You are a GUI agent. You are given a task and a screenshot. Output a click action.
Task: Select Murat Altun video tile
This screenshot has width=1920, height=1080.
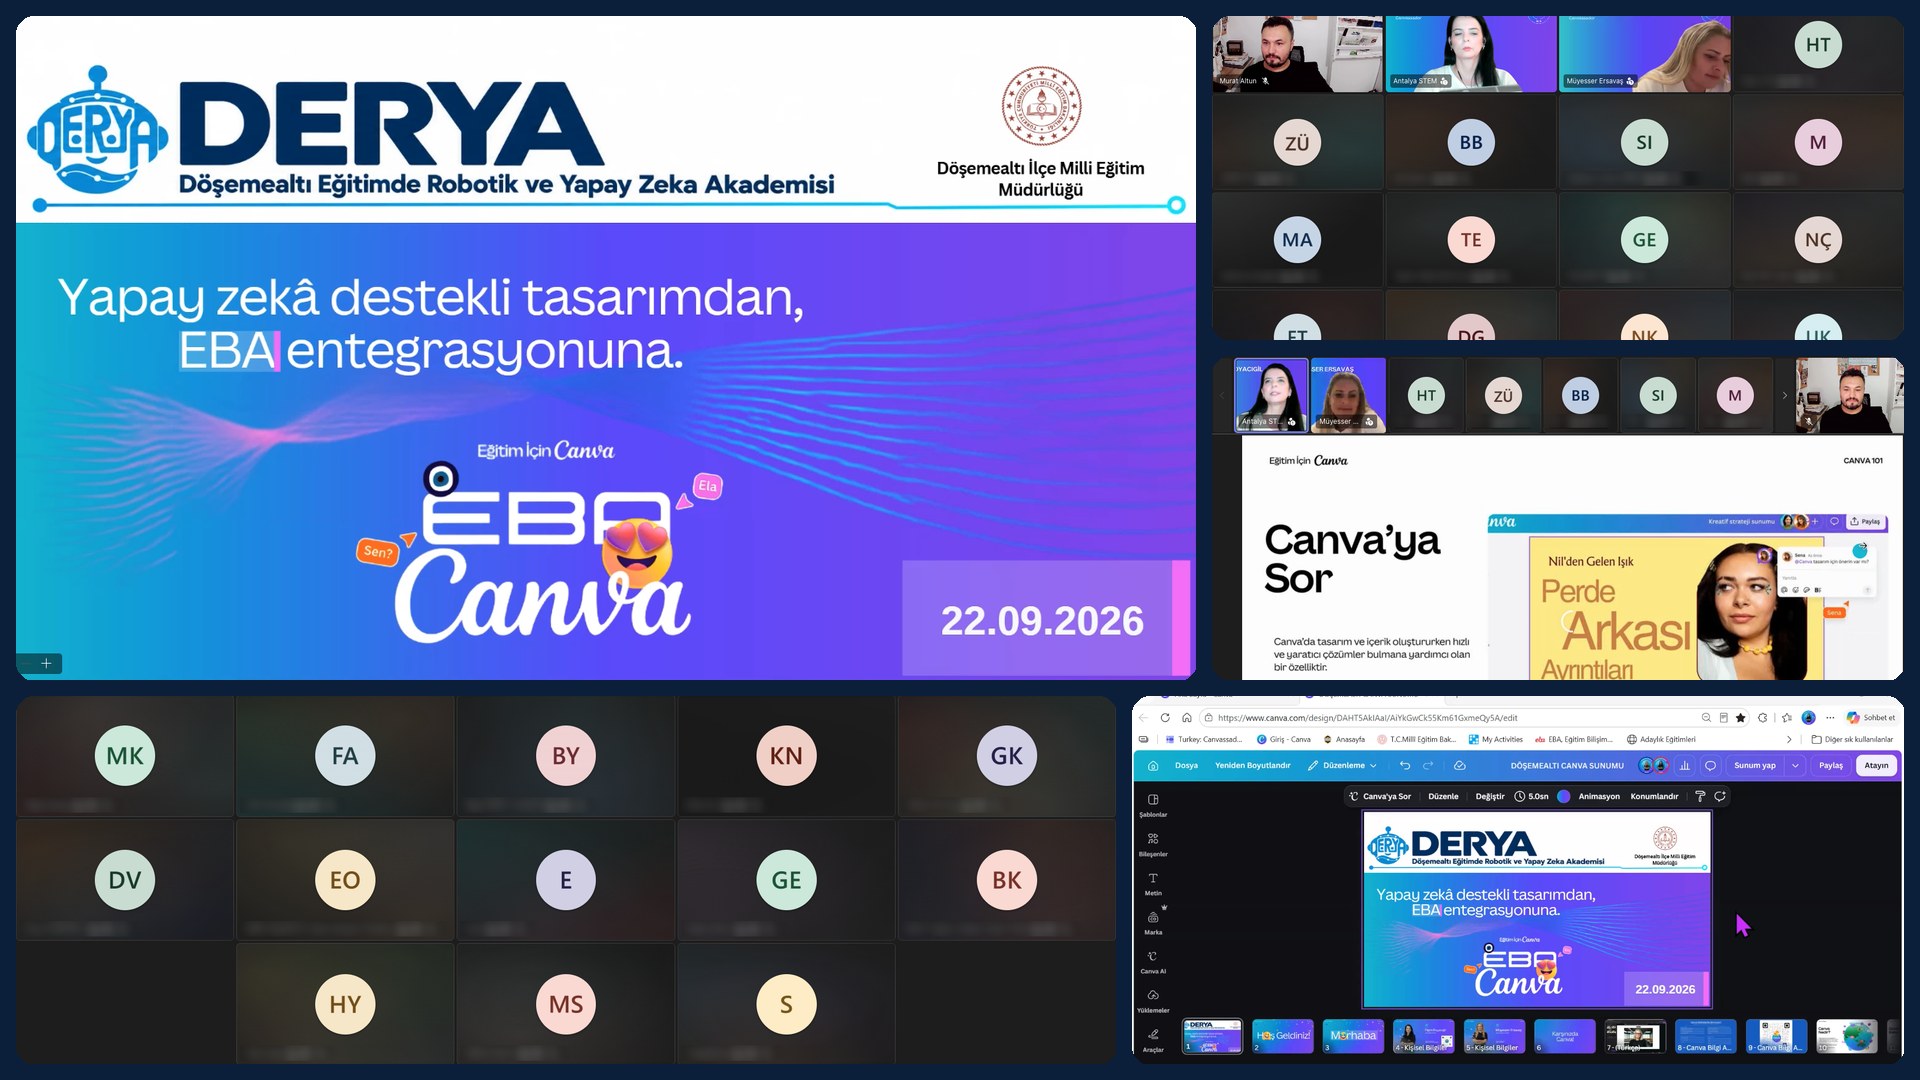click(1297, 55)
